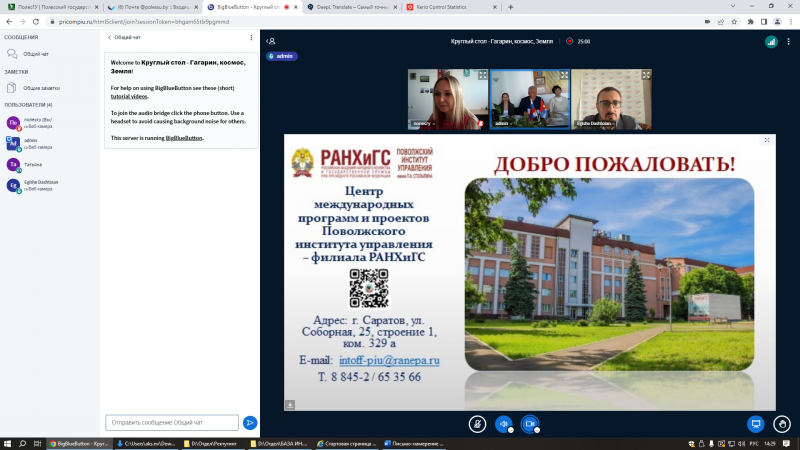The height and width of the screenshot is (450, 800).
Task: Open browser extensions puzzle icon
Action: click(751, 22)
